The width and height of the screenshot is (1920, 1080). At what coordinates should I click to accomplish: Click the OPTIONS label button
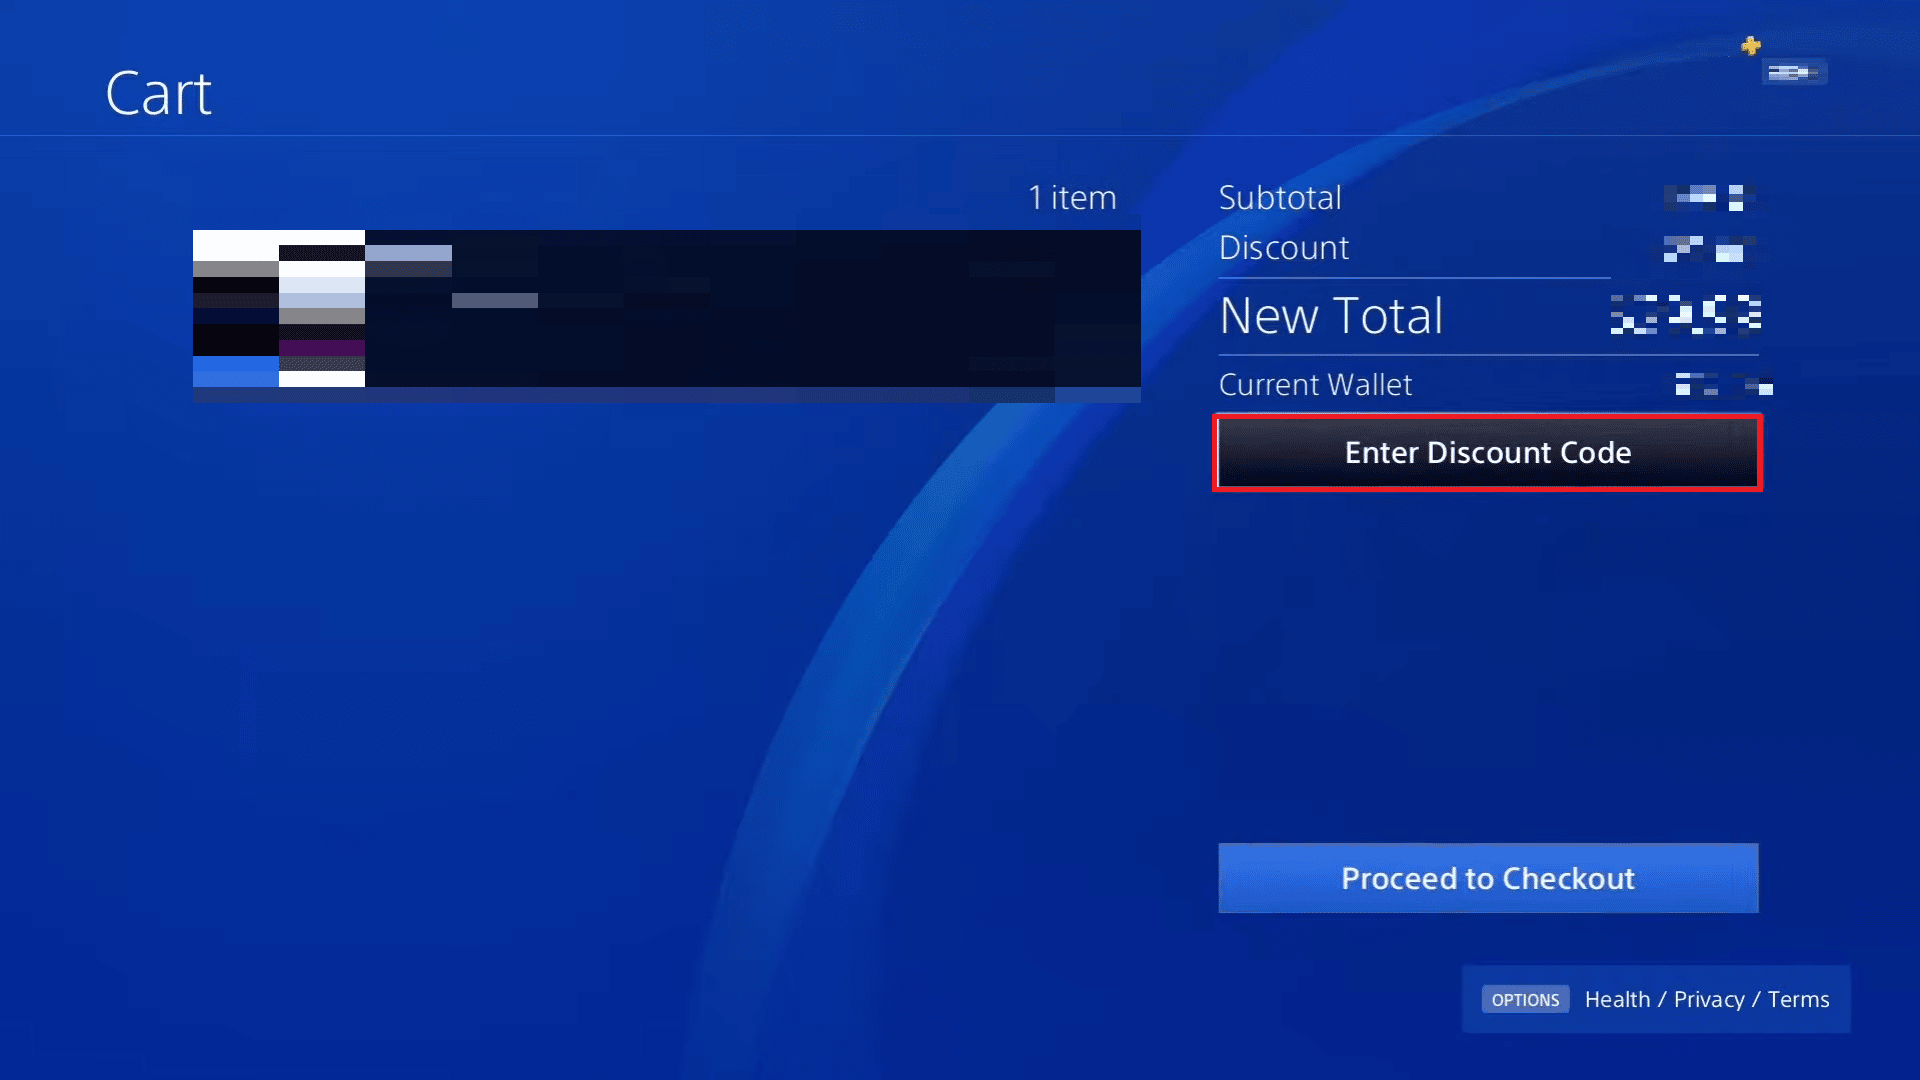[1526, 1000]
